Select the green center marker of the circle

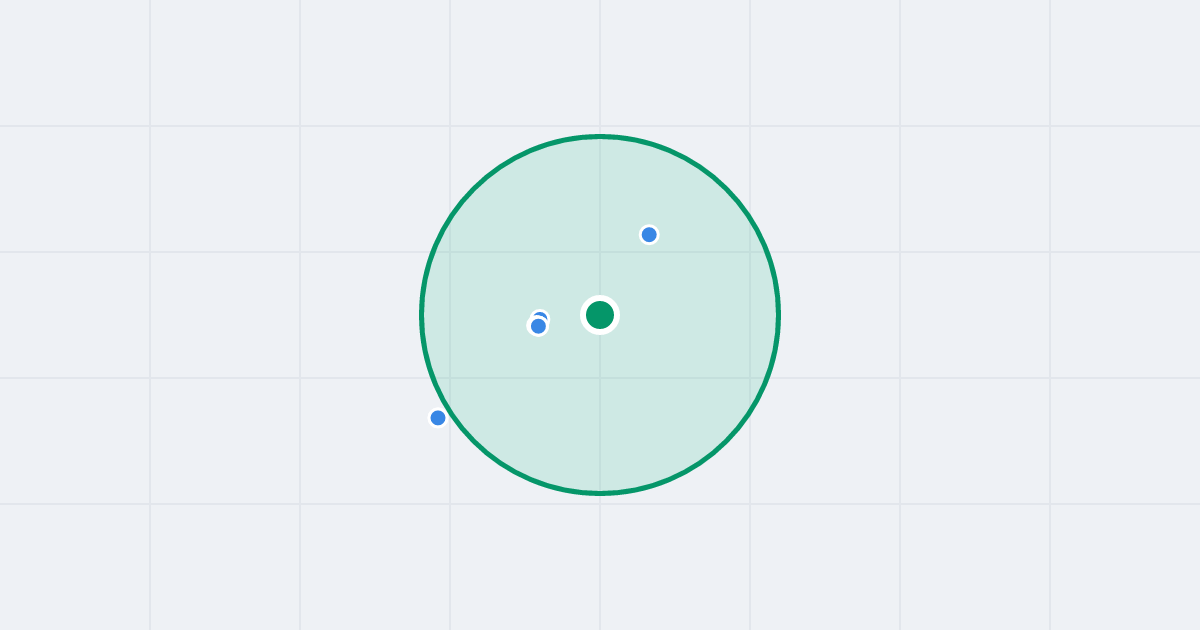tap(600, 315)
